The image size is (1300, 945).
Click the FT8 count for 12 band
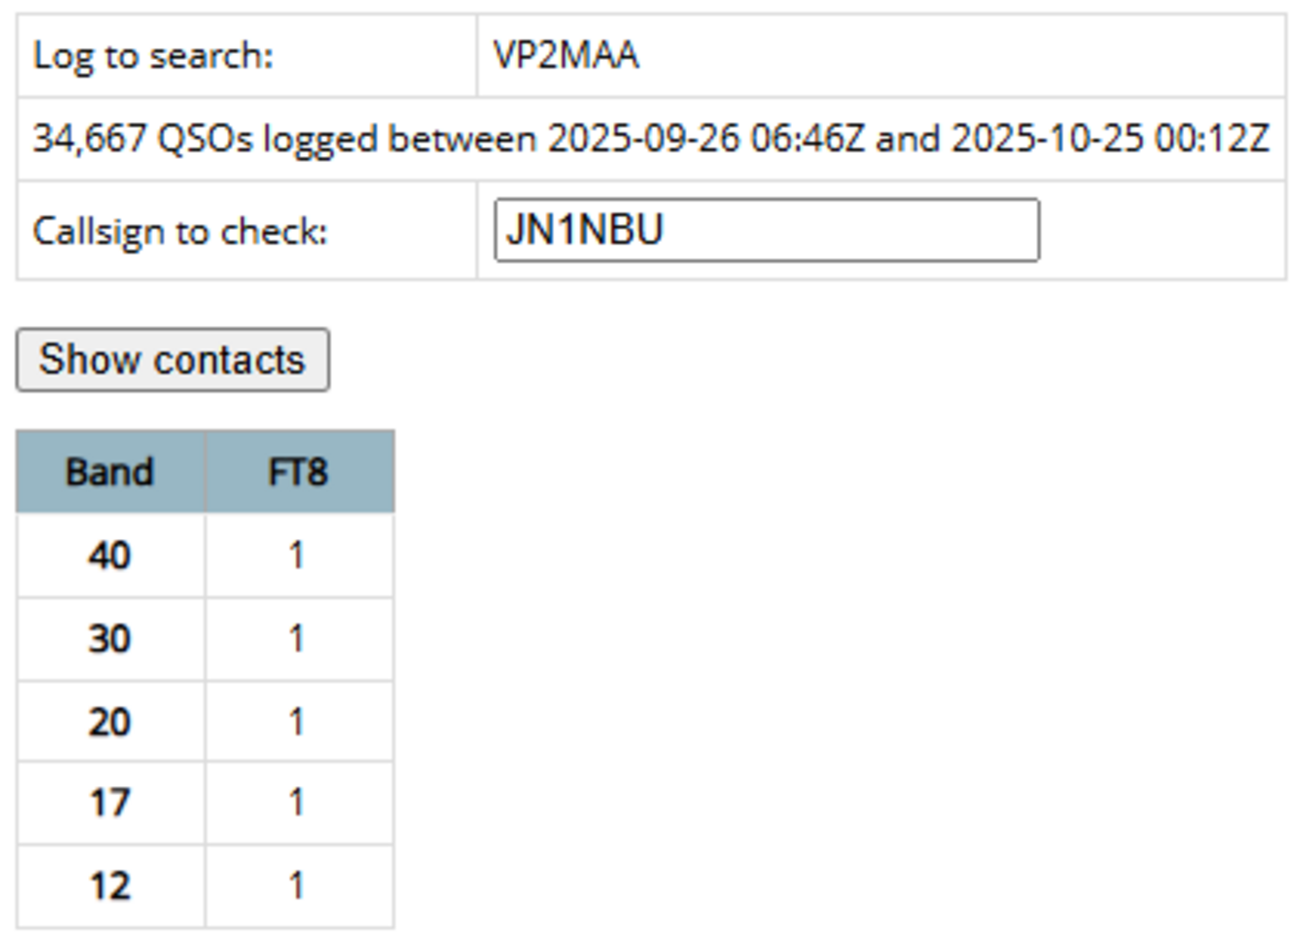click(x=297, y=885)
